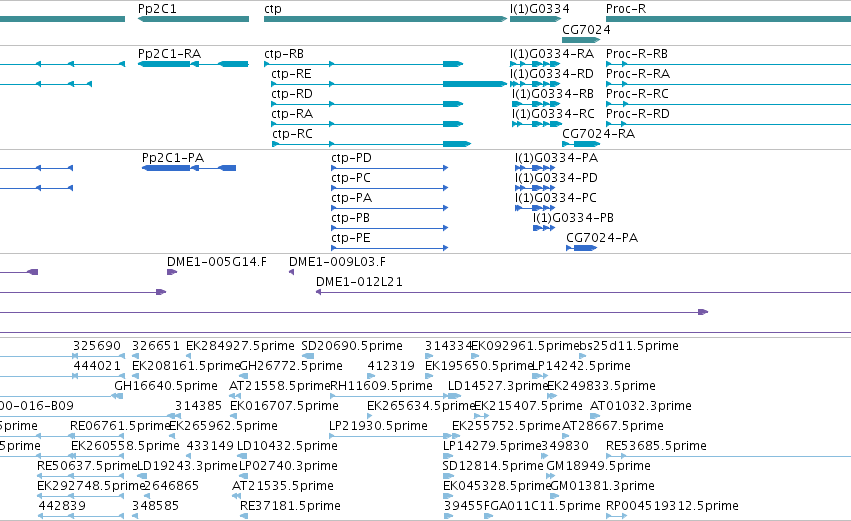The image size is (851, 521).
Task: Click the Proc-R gene bar
Action: (728, 19)
